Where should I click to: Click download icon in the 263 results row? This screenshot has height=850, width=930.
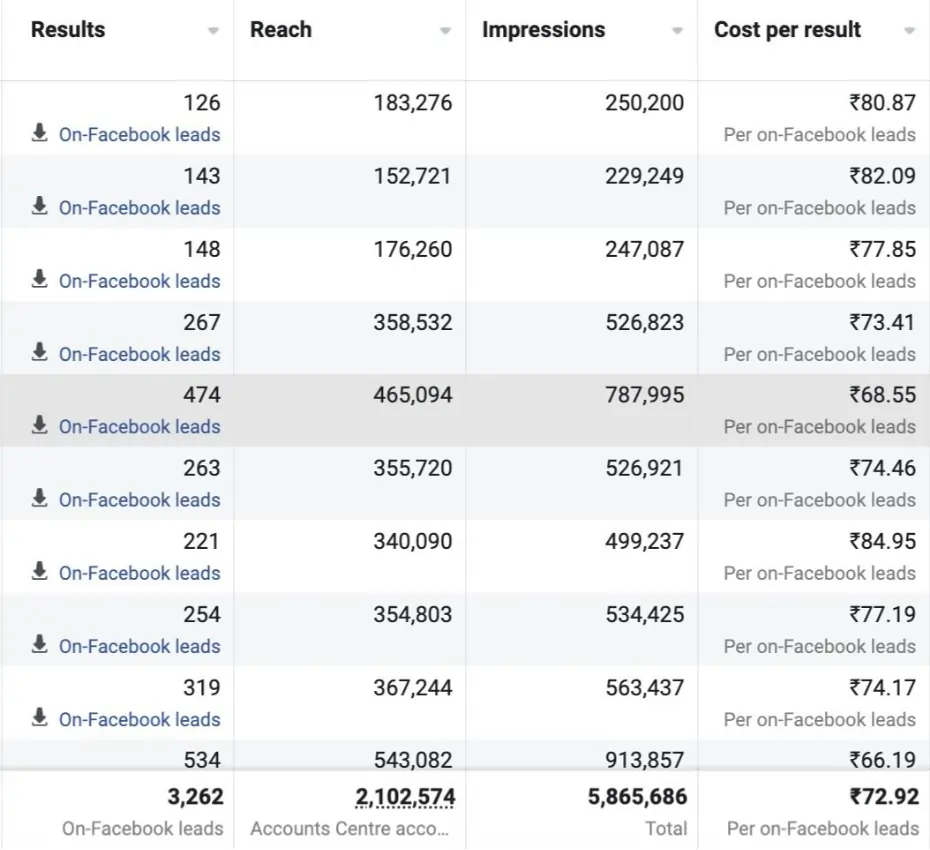(39, 498)
